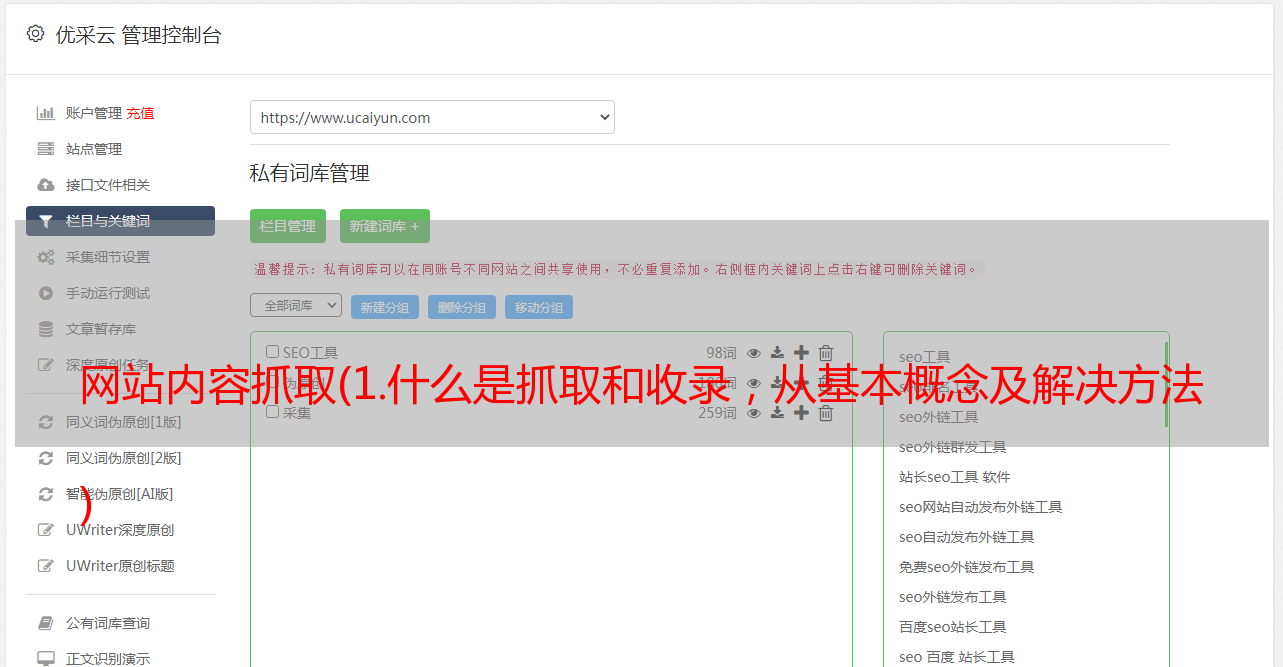Viewport: 1283px width, 667px height.
Task: Click the refresh icon for 智能伪原创[AI版]
Action: [45, 494]
